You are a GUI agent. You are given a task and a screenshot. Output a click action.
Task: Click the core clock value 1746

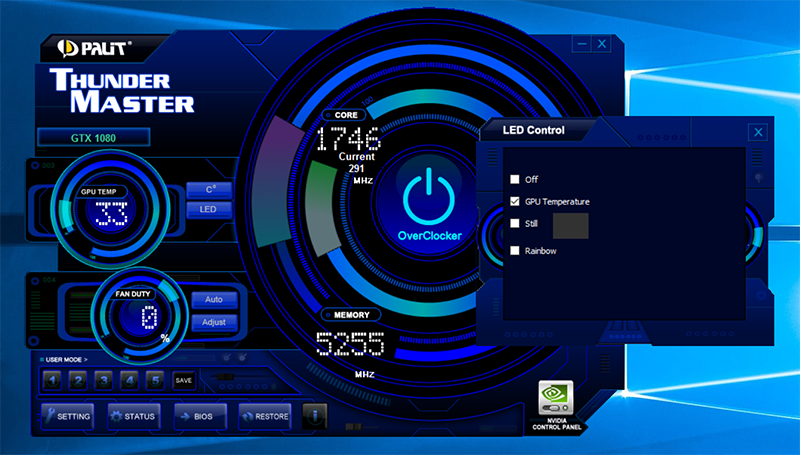click(348, 138)
